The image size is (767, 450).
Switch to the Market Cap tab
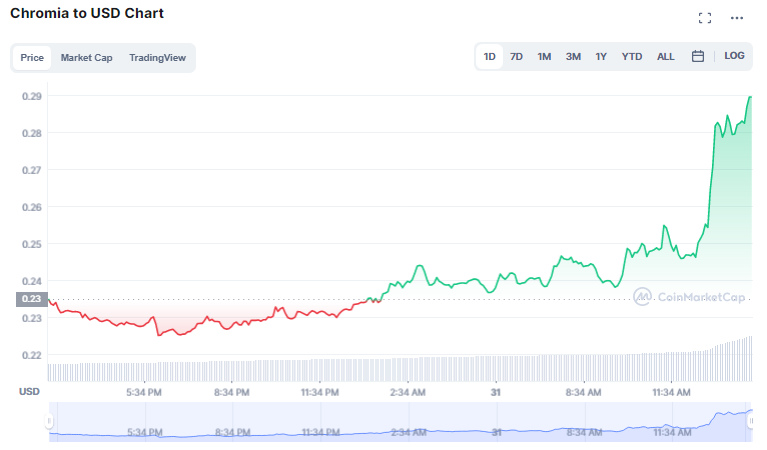(87, 58)
